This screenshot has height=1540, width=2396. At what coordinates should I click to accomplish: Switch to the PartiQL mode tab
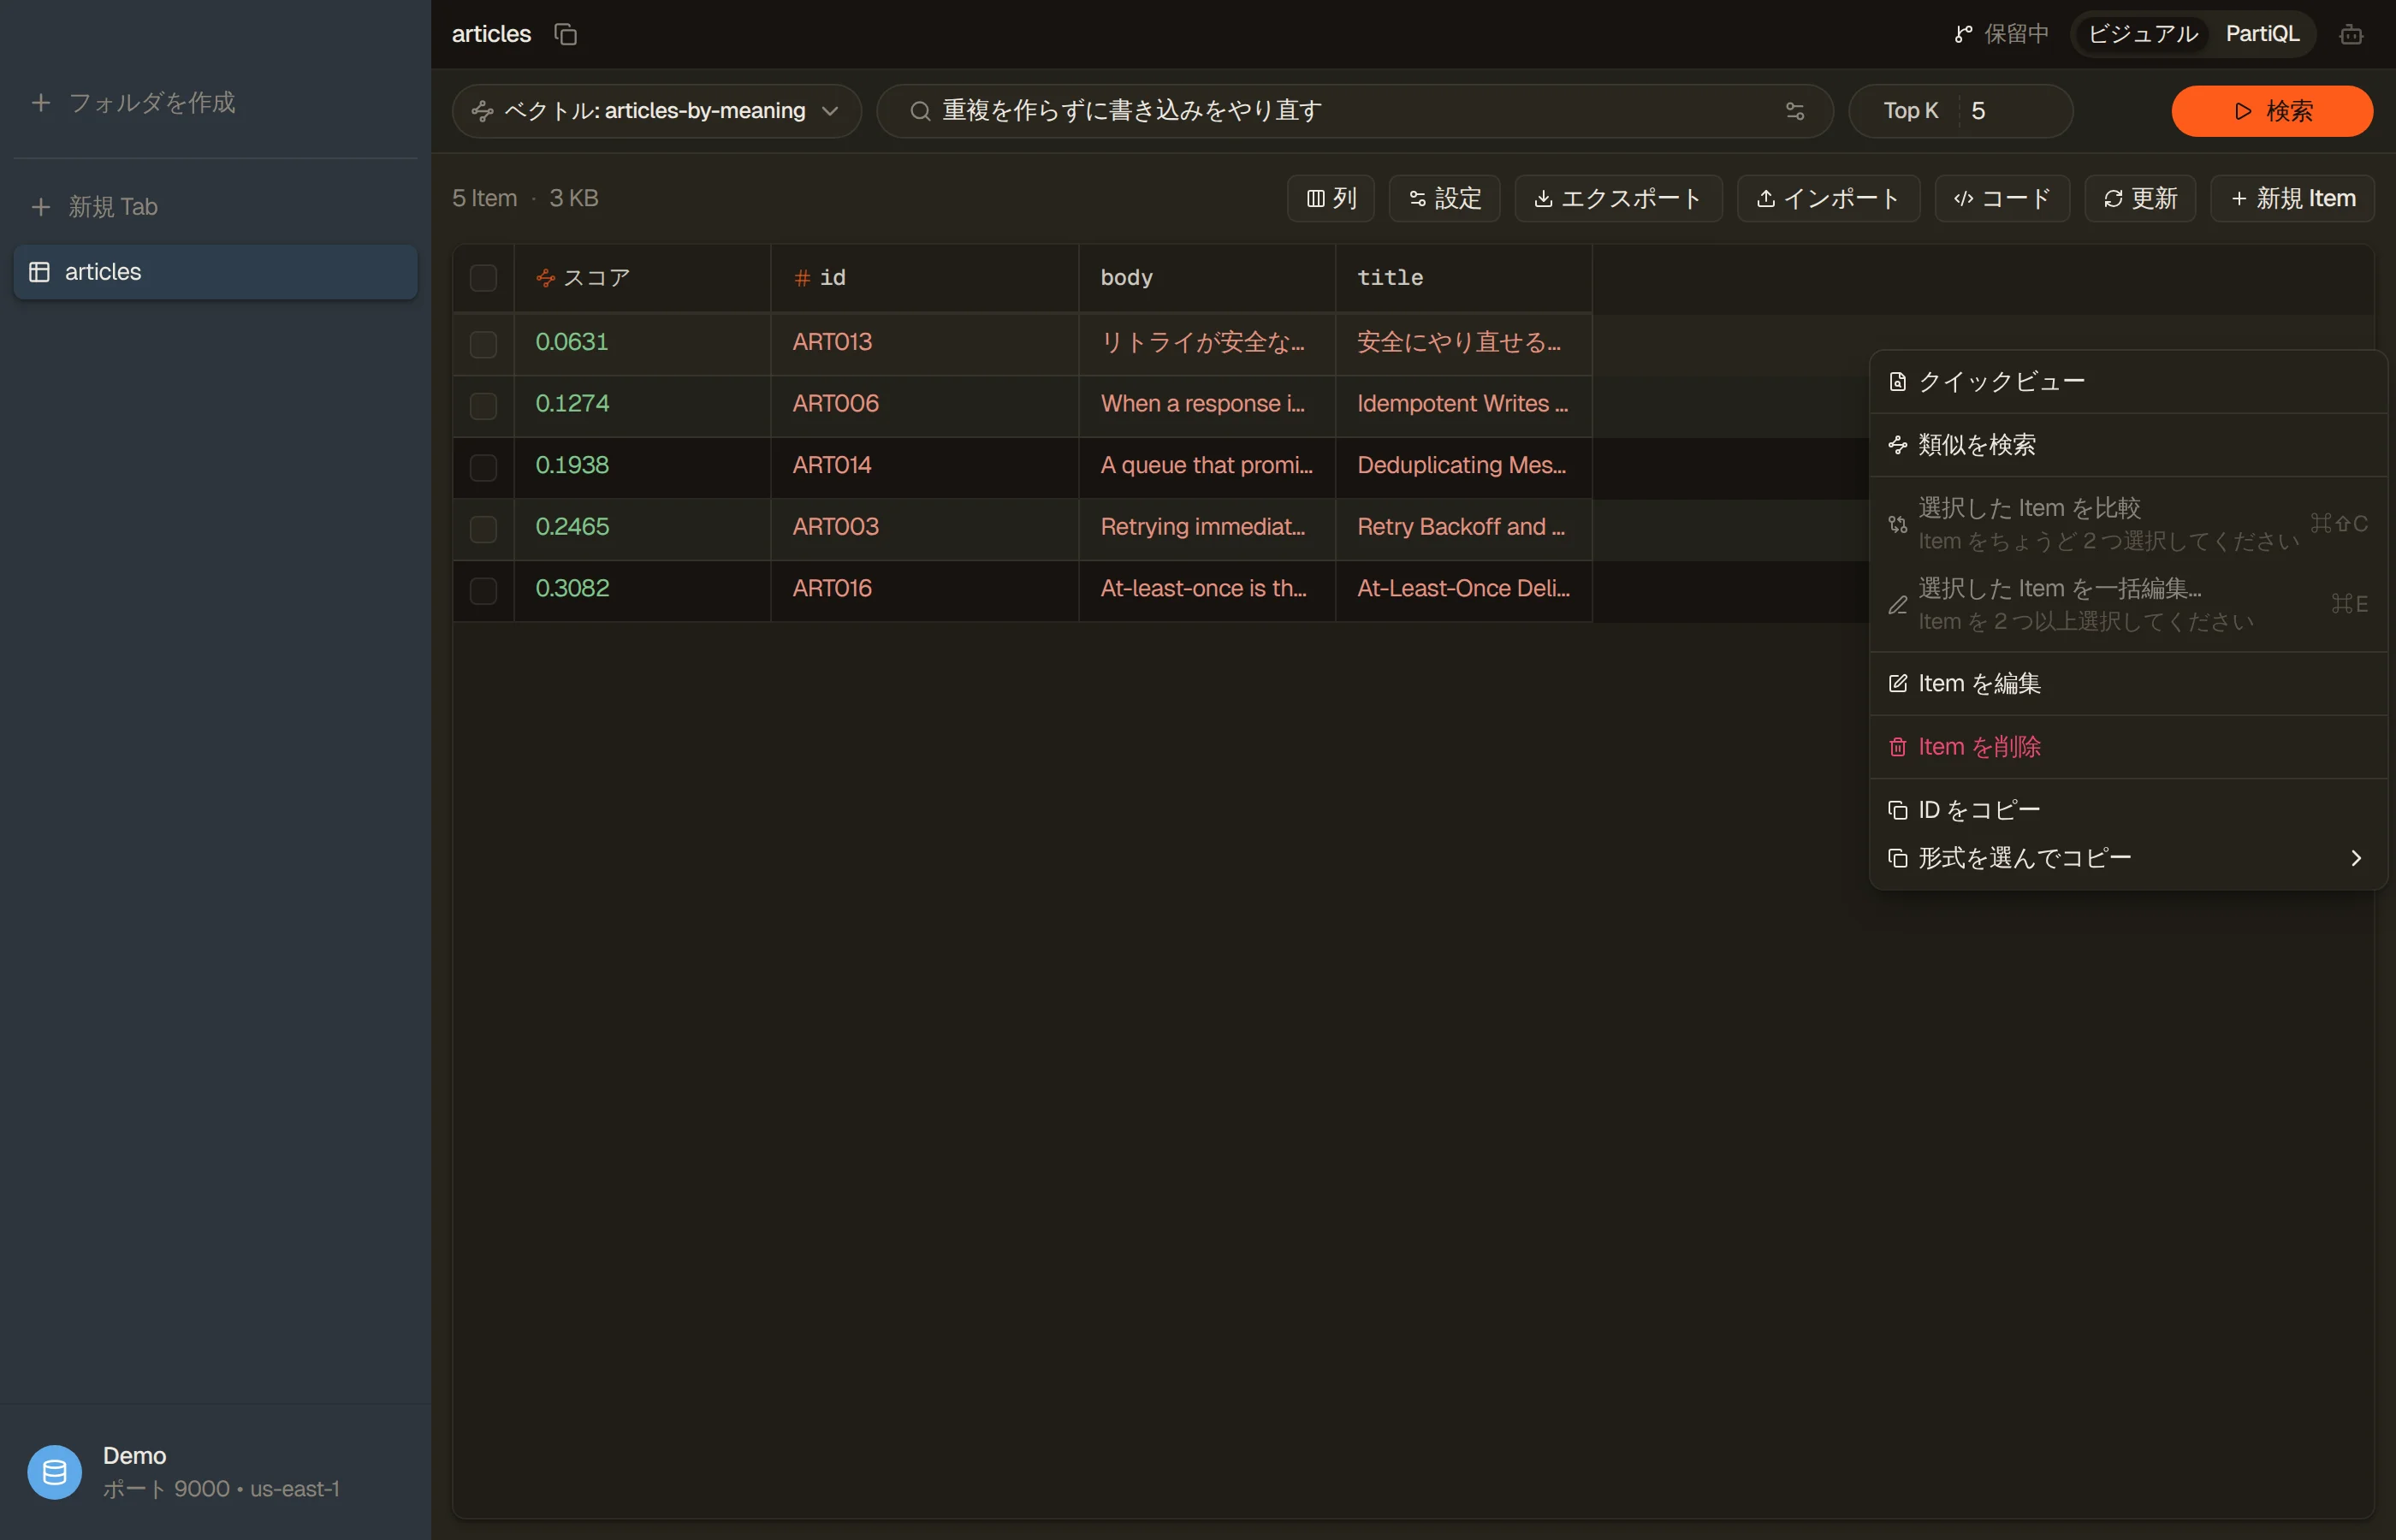tap(2262, 34)
